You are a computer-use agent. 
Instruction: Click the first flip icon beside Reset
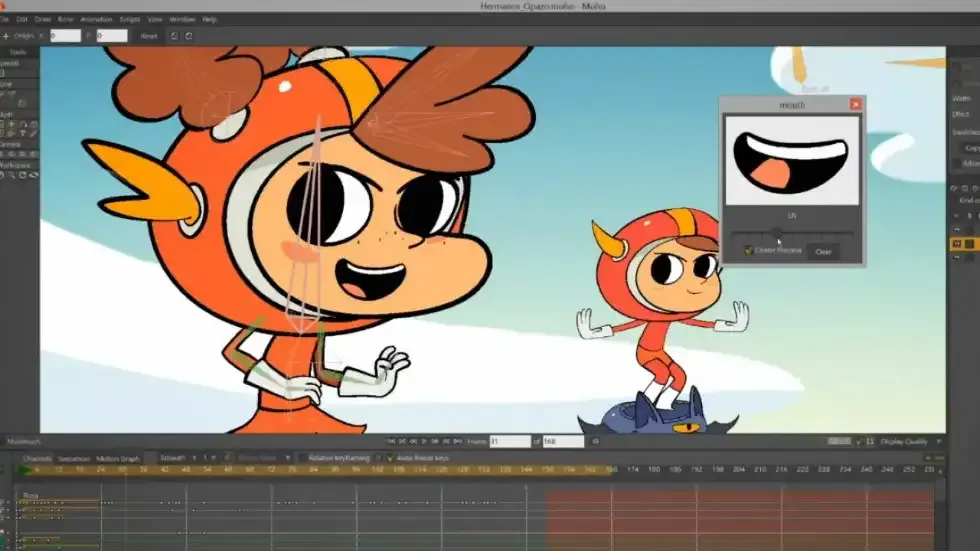click(173, 36)
